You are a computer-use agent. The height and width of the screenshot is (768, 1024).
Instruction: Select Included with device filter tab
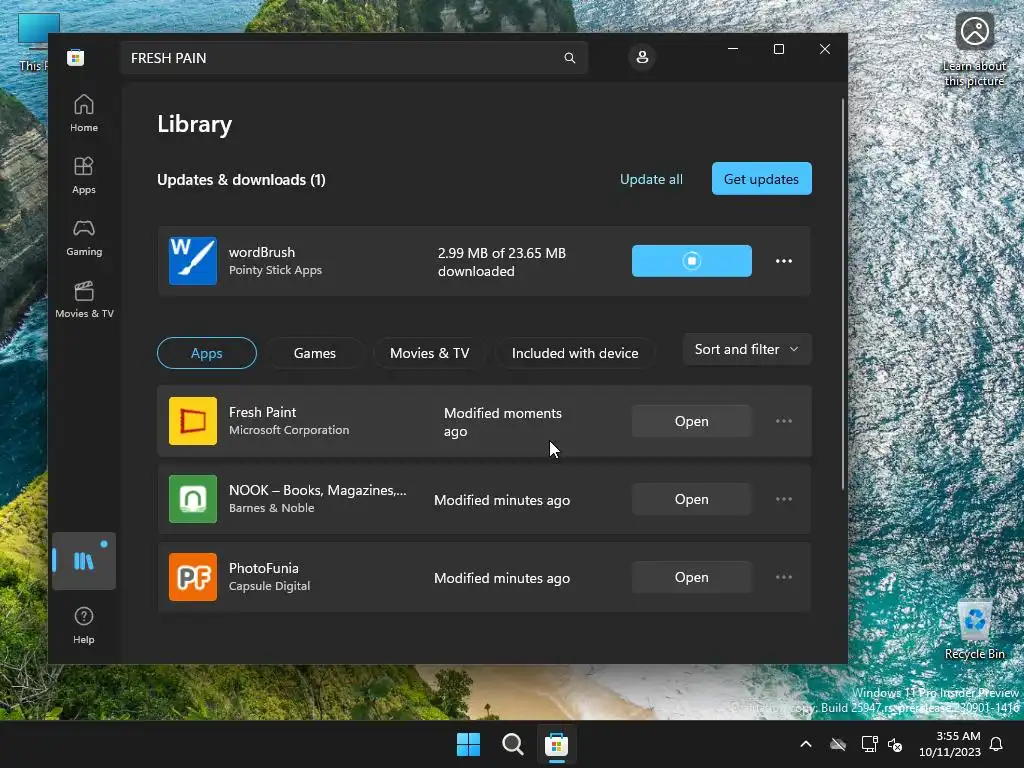tap(575, 353)
